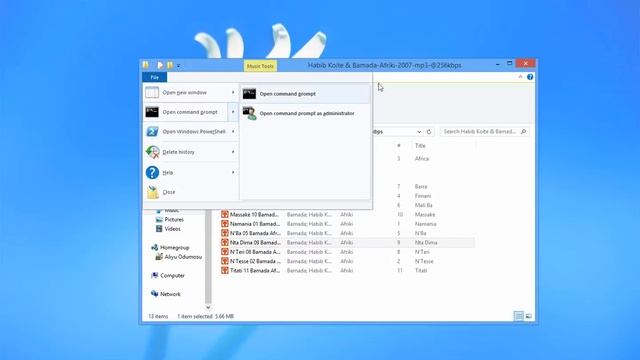
Task: Select Delete history menu item
Action: (x=190, y=152)
